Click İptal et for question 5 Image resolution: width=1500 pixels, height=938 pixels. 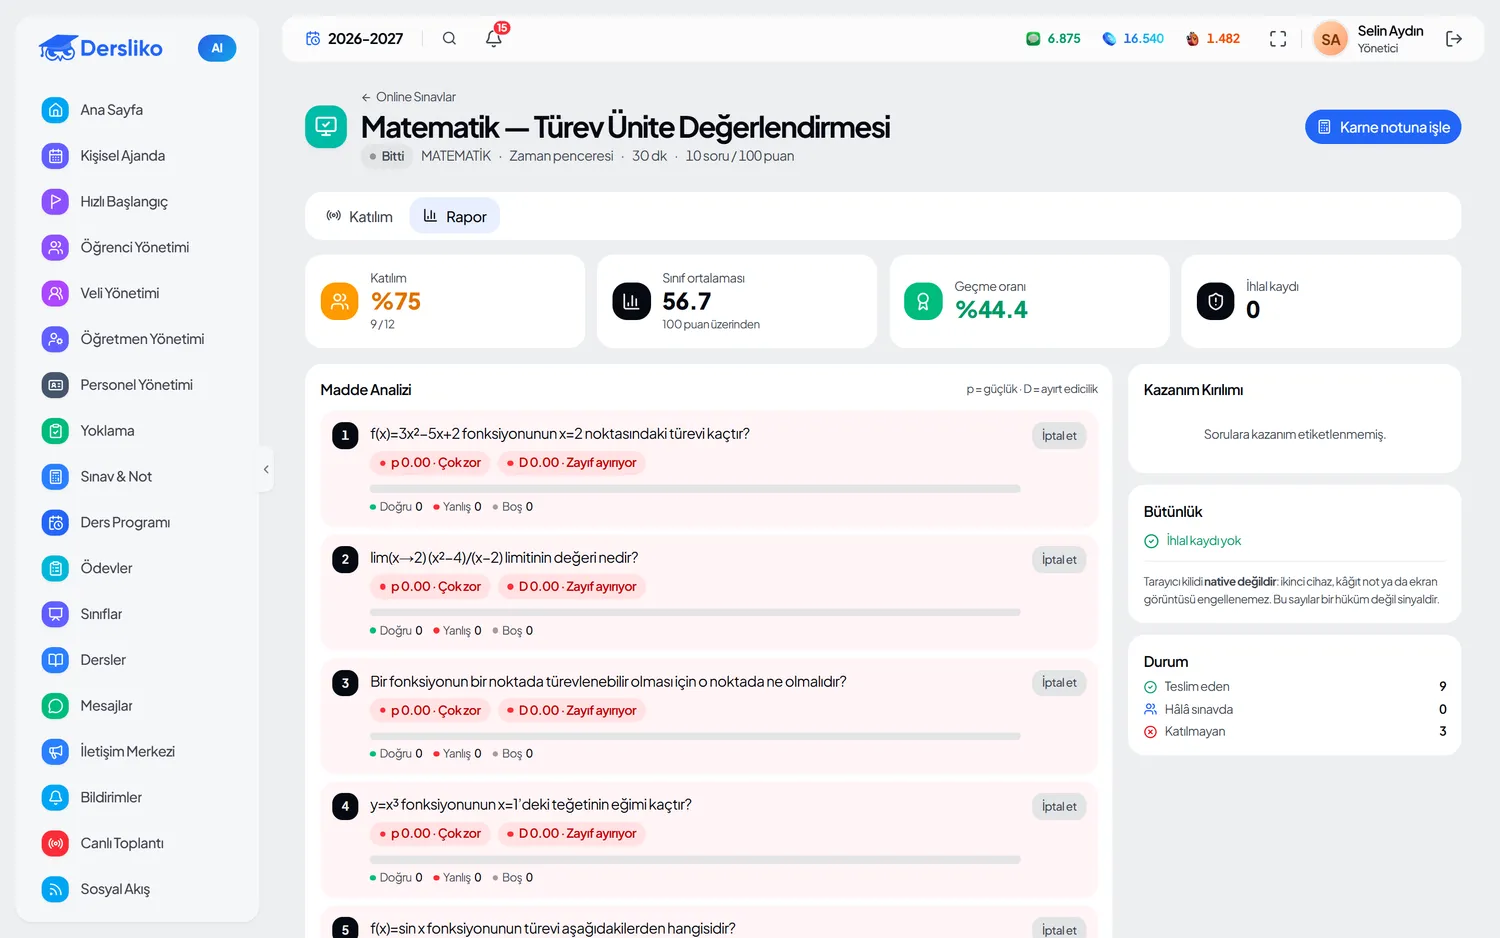click(1059, 930)
